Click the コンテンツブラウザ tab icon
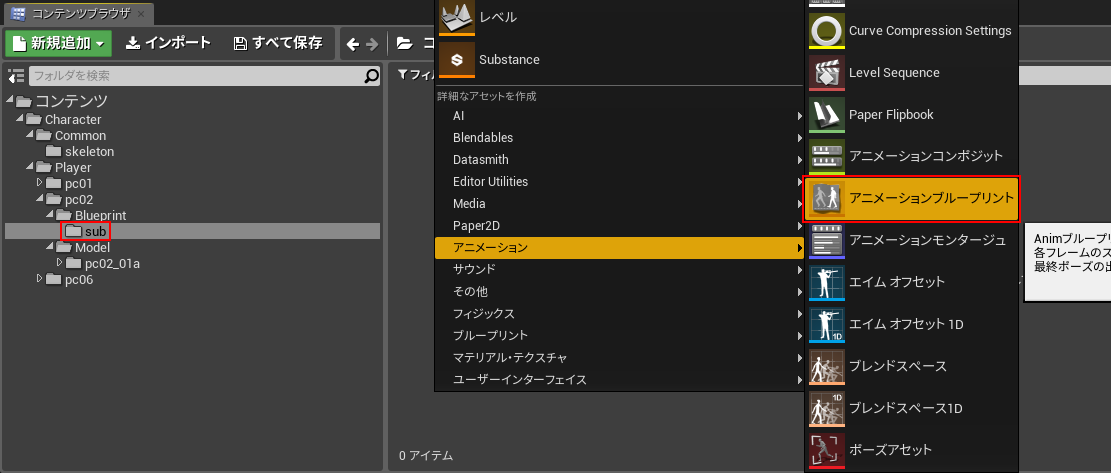The image size is (1111, 473). (x=18, y=13)
